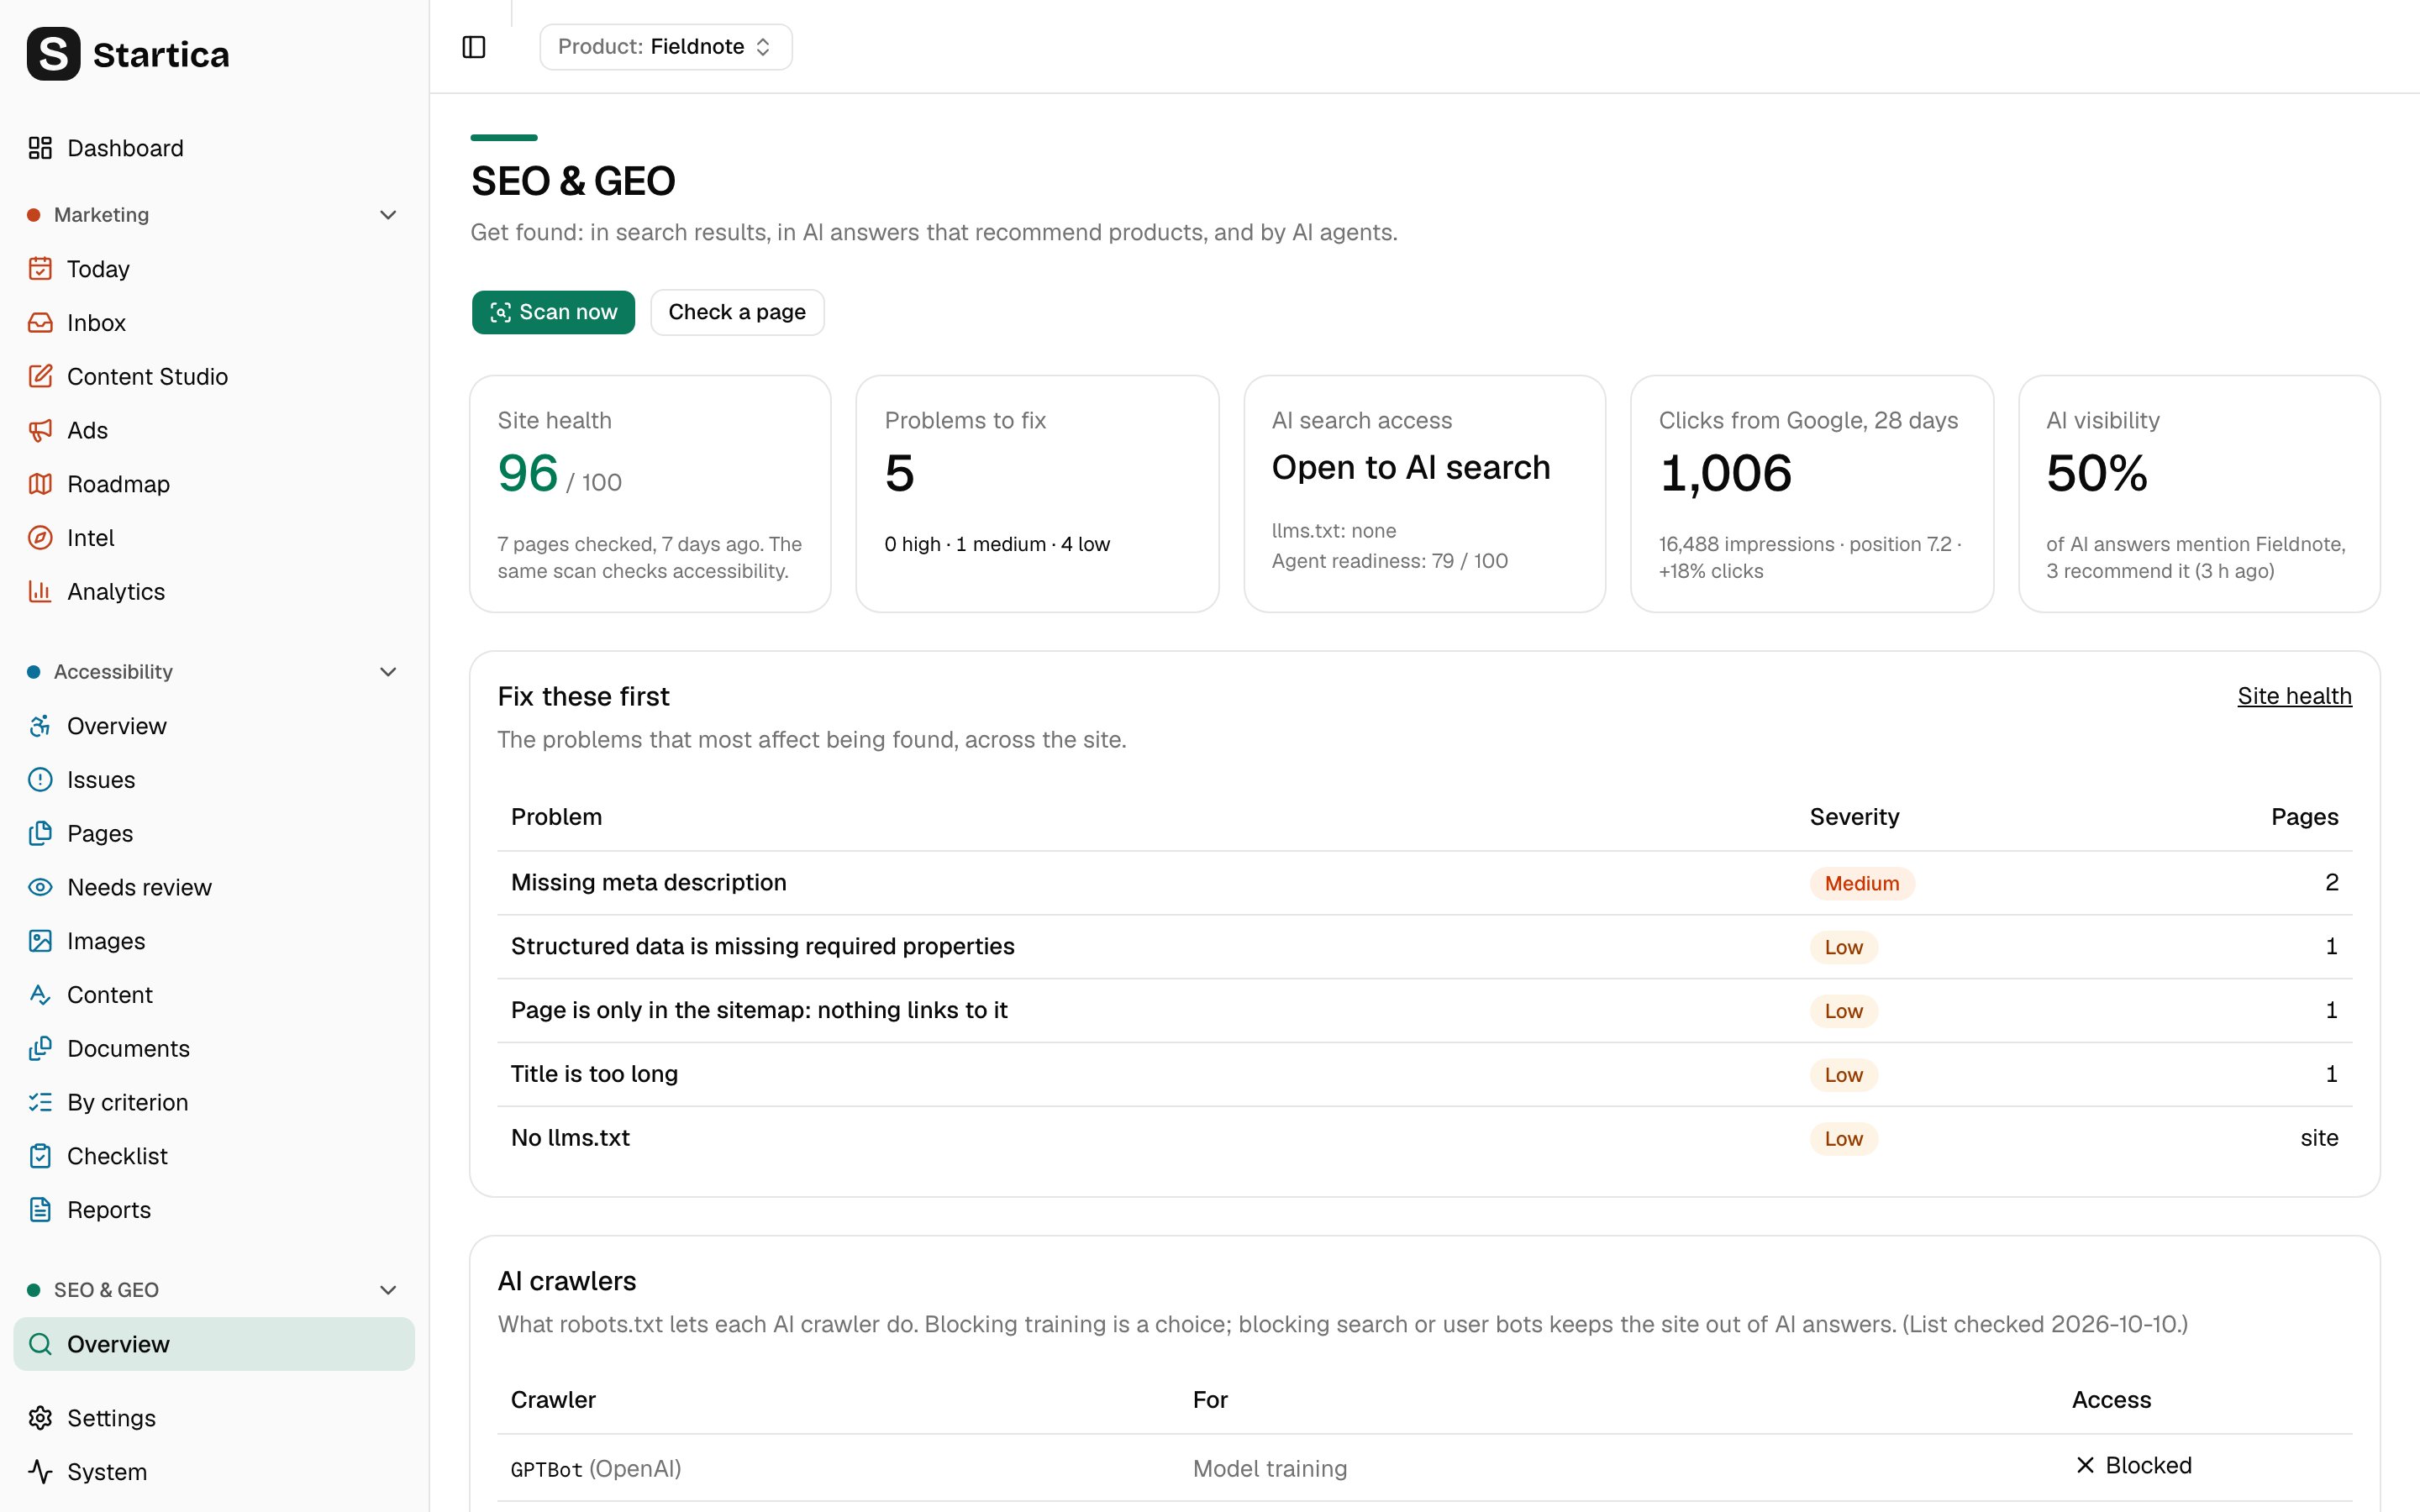Open Settings in the sidebar
Screen dimensions: 2420x1512
[214, 1418]
